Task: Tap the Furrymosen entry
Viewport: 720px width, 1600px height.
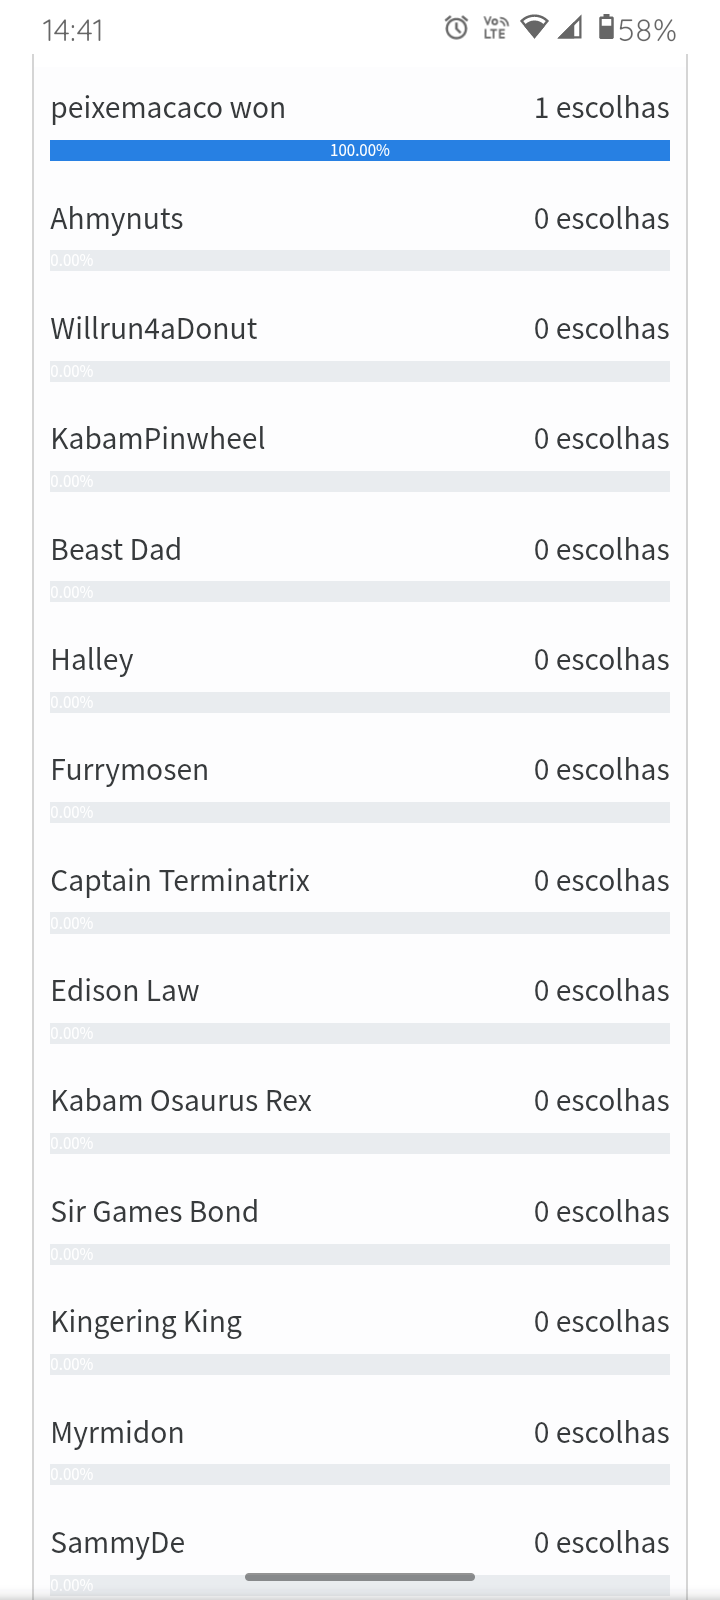Action: 130,770
